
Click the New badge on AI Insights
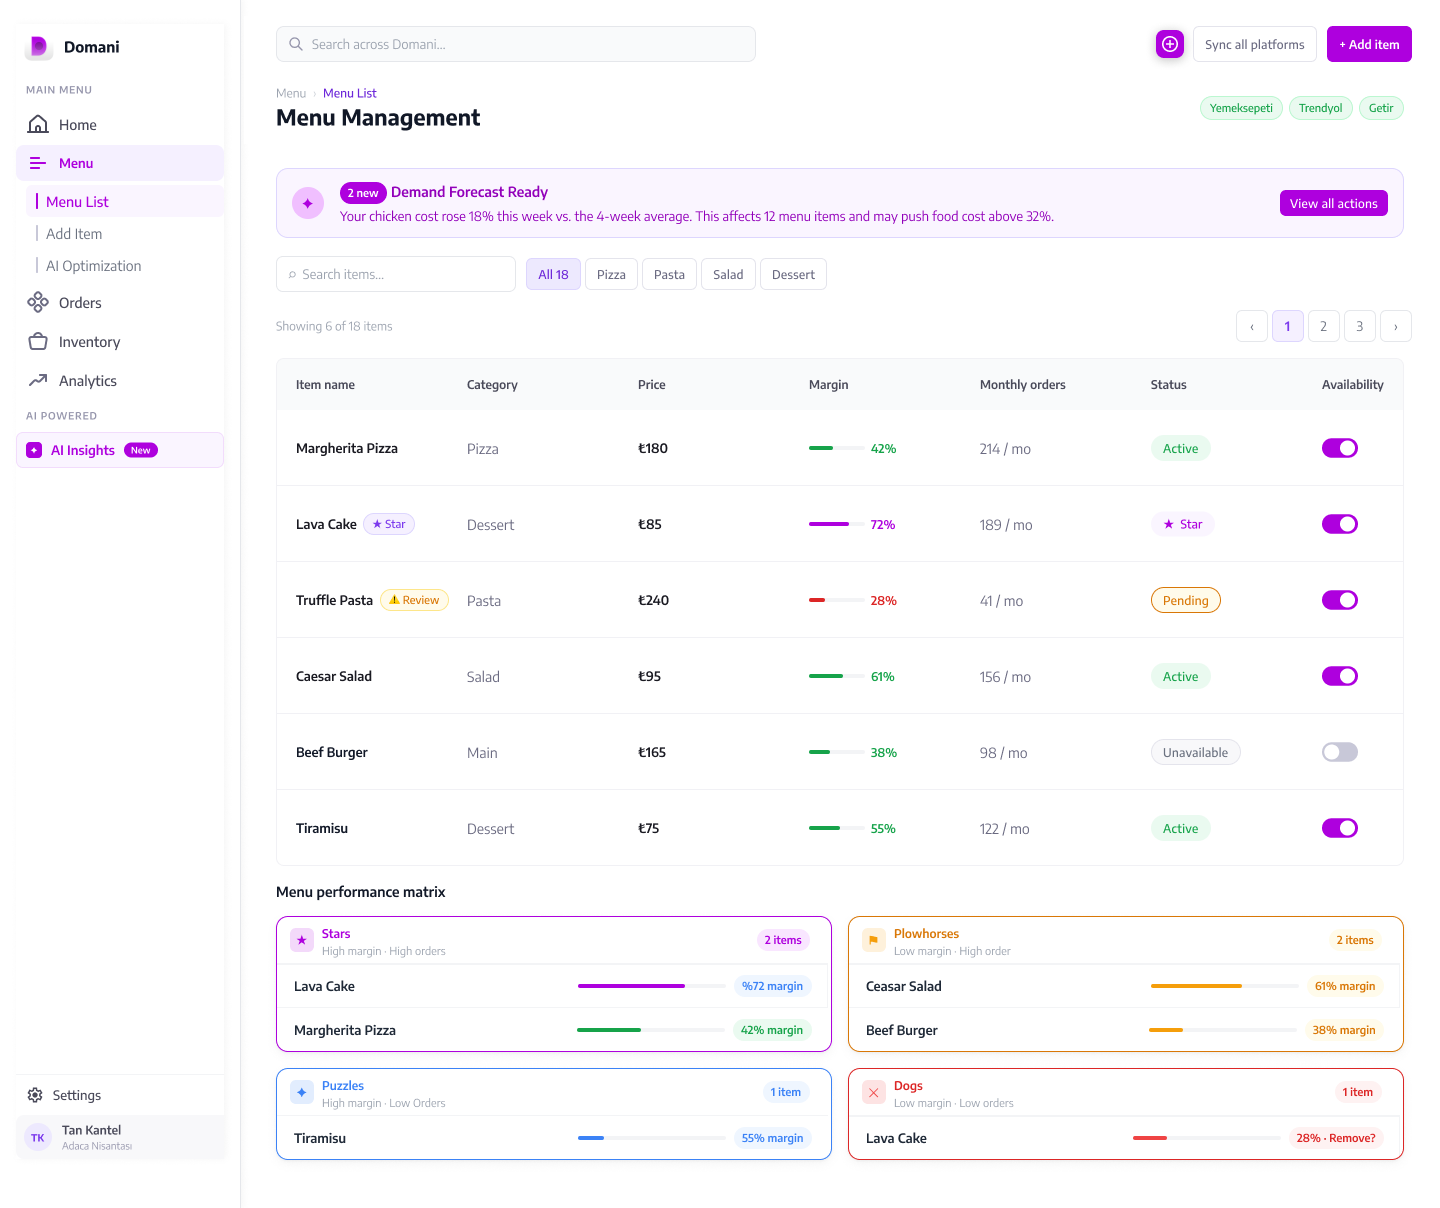click(x=141, y=450)
